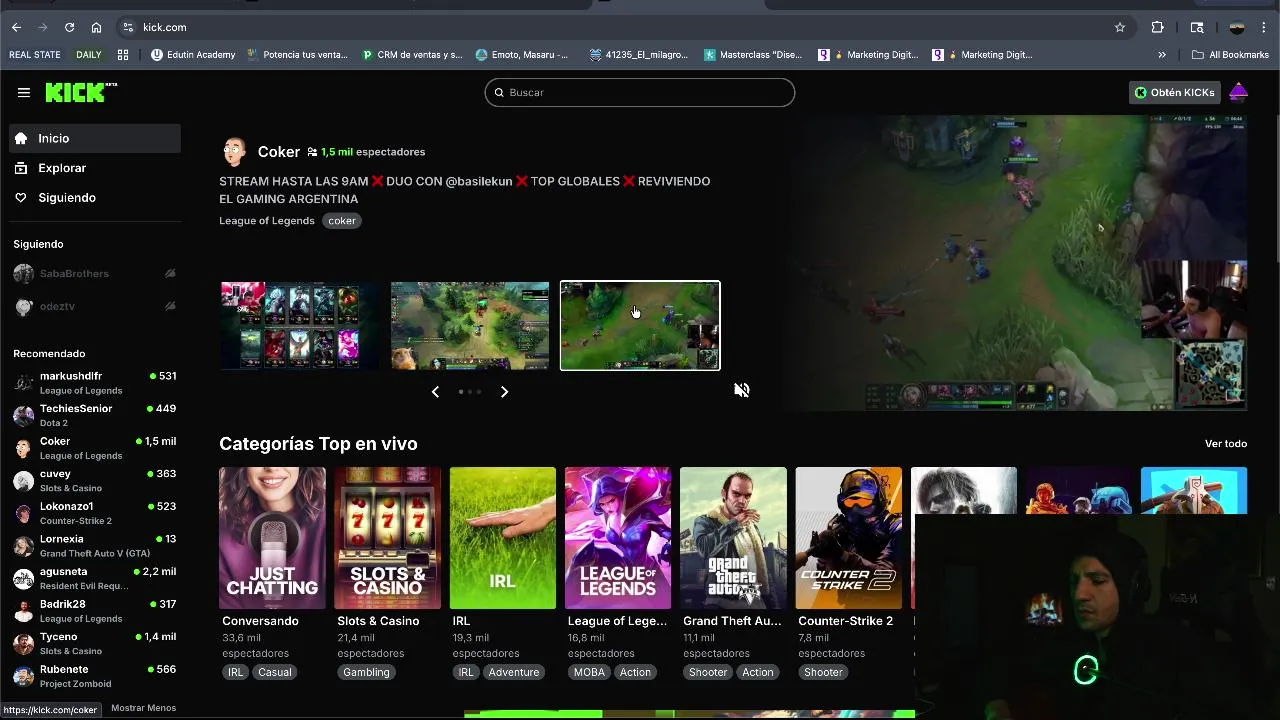
Task: Click MOBA tag under League of Legends
Action: click(x=589, y=672)
